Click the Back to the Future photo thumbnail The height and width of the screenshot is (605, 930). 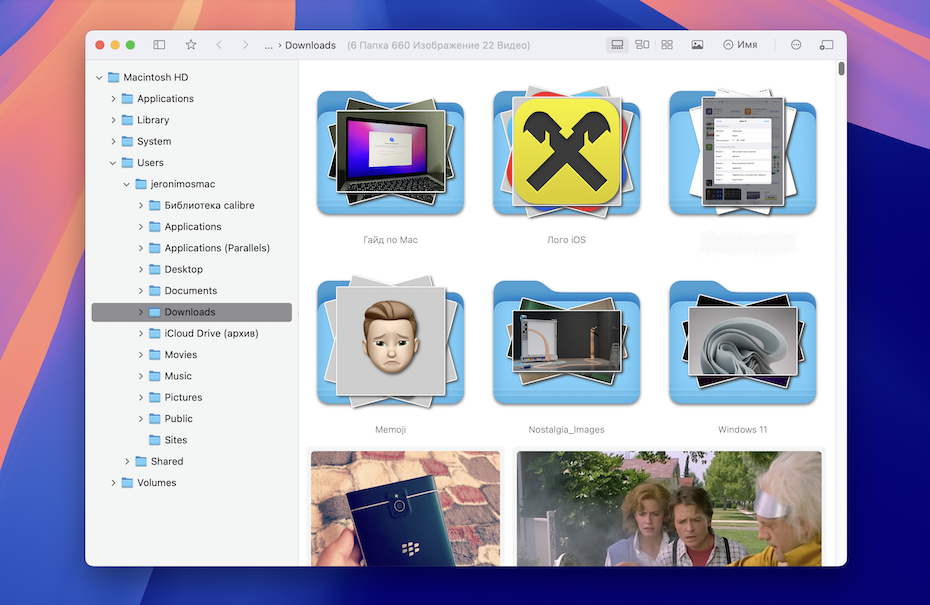668,510
